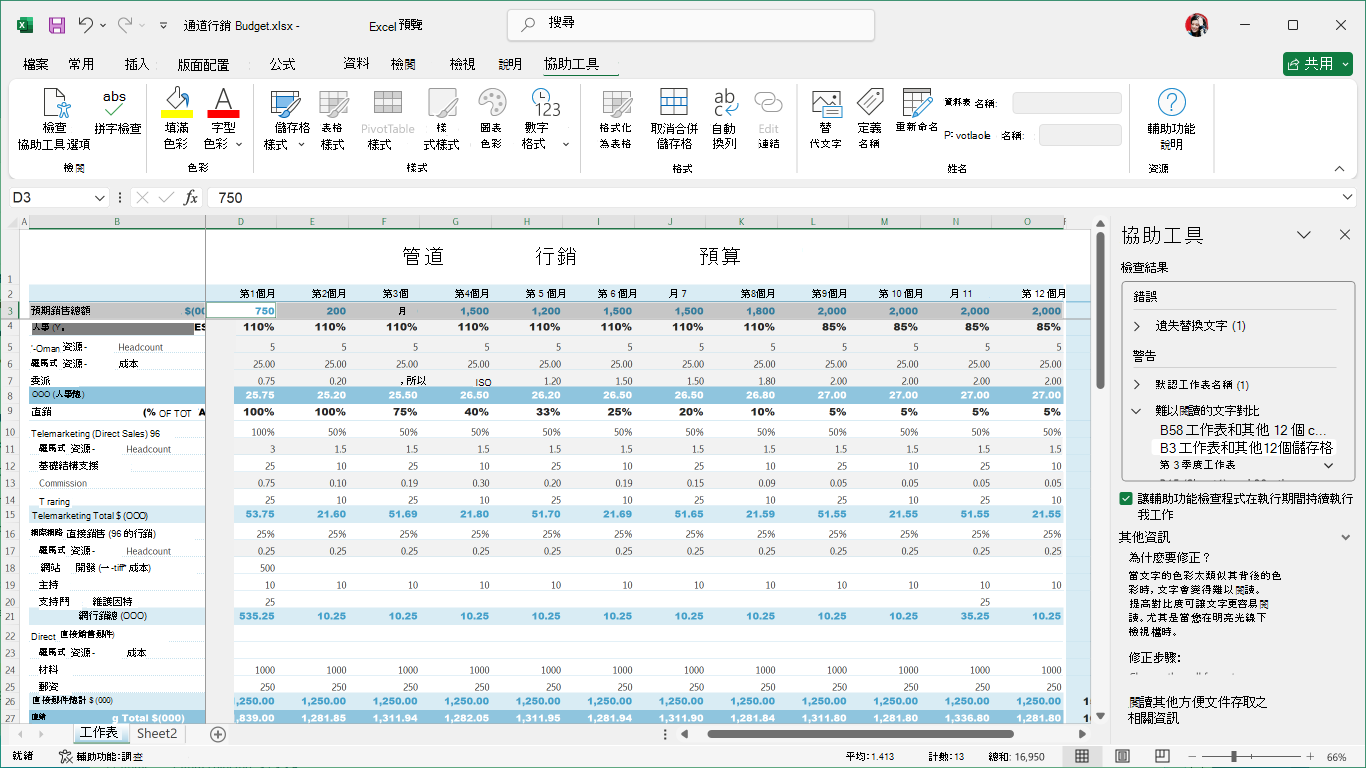Screen dimensions: 1366x768
Task: Open the 字型色彩 dropdown arrow
Action: point(239,144)
